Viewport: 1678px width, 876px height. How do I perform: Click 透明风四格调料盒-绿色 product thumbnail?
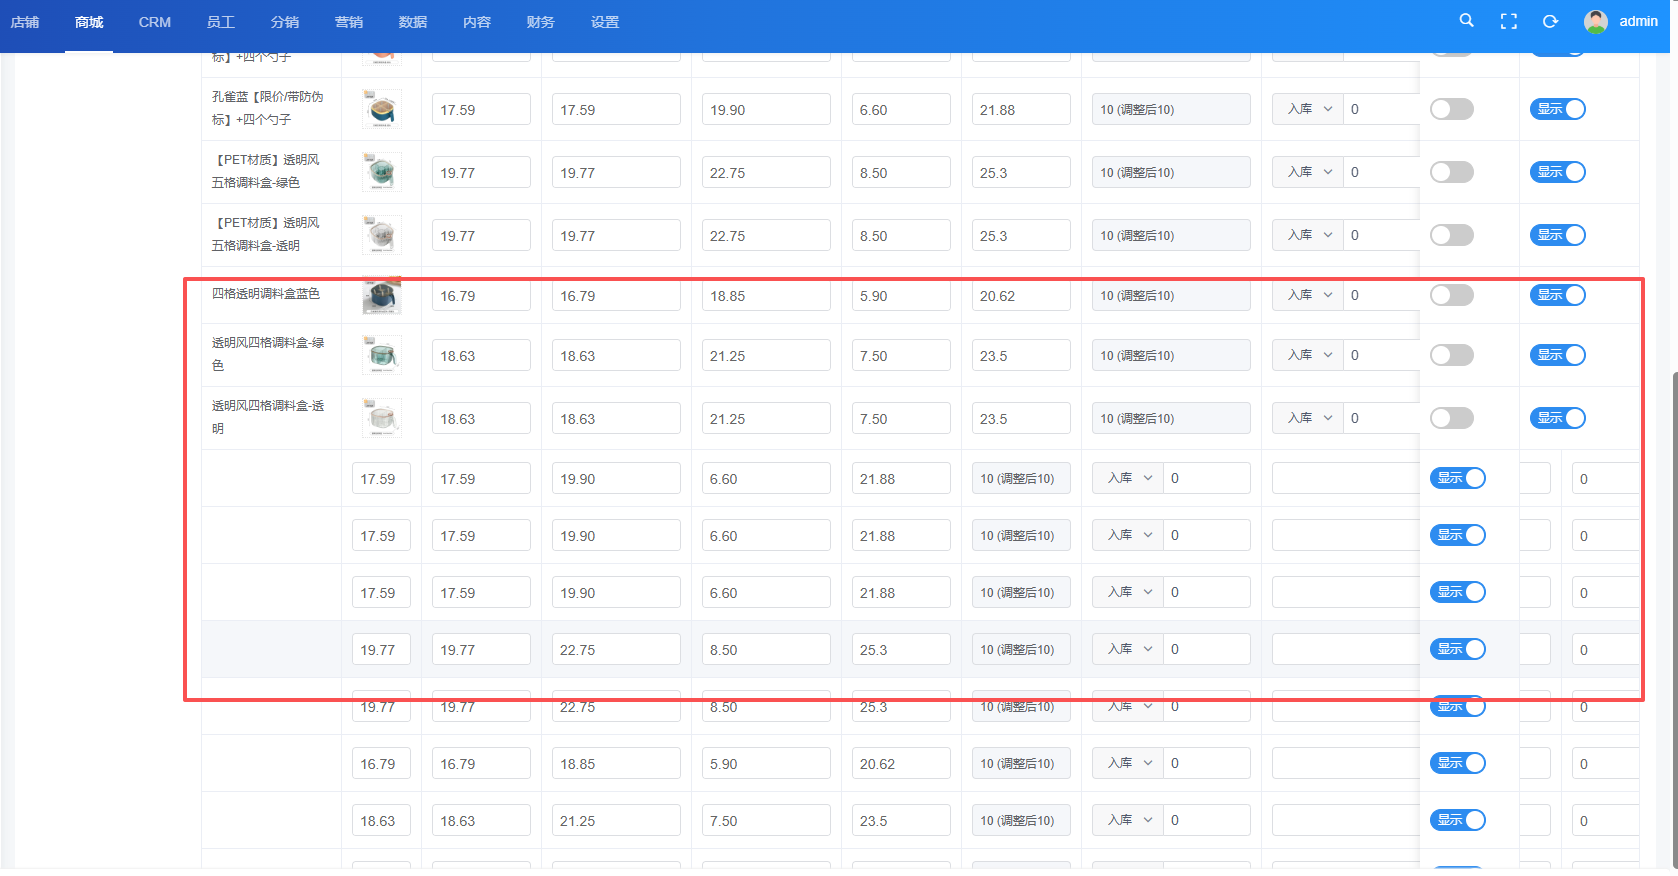click(381, 356)
